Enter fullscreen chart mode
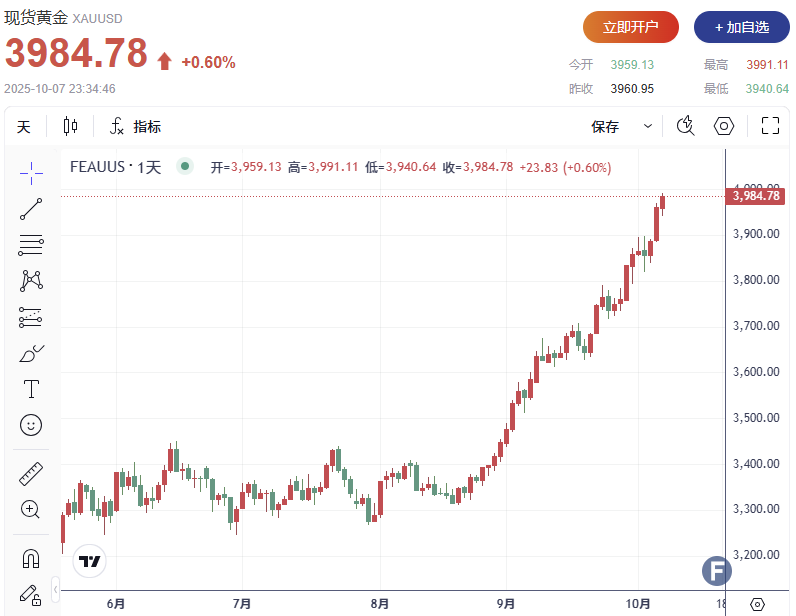Screen dimensions: 796x616 pyautogui.click(x=770, y=126)
